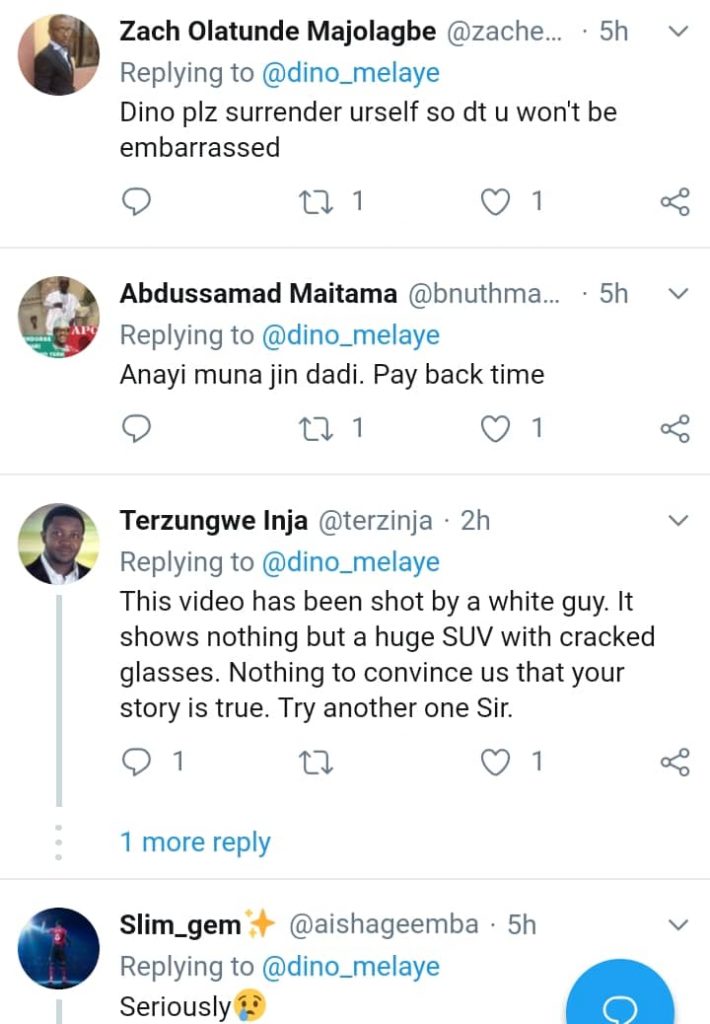Expand options chevron on Abdussamad's tweet
Screen dimensions: 710x1024
[x=678, y=294]
